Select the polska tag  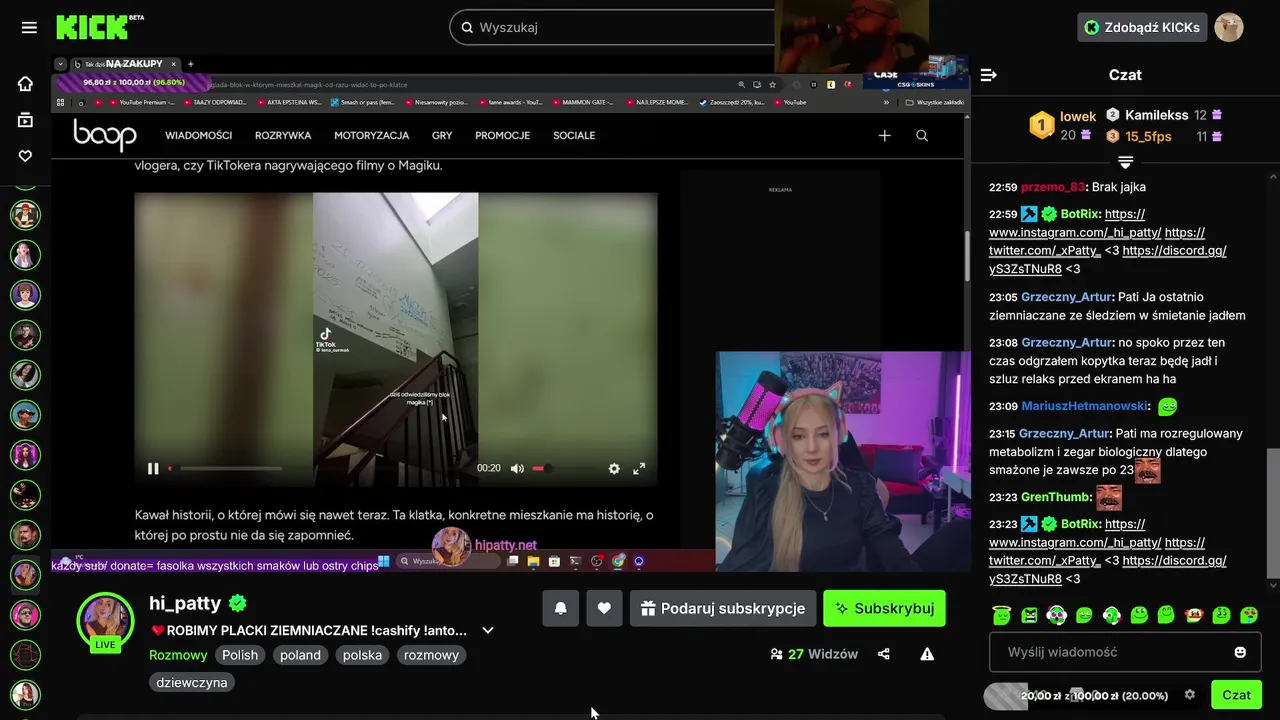click(362, 655)
